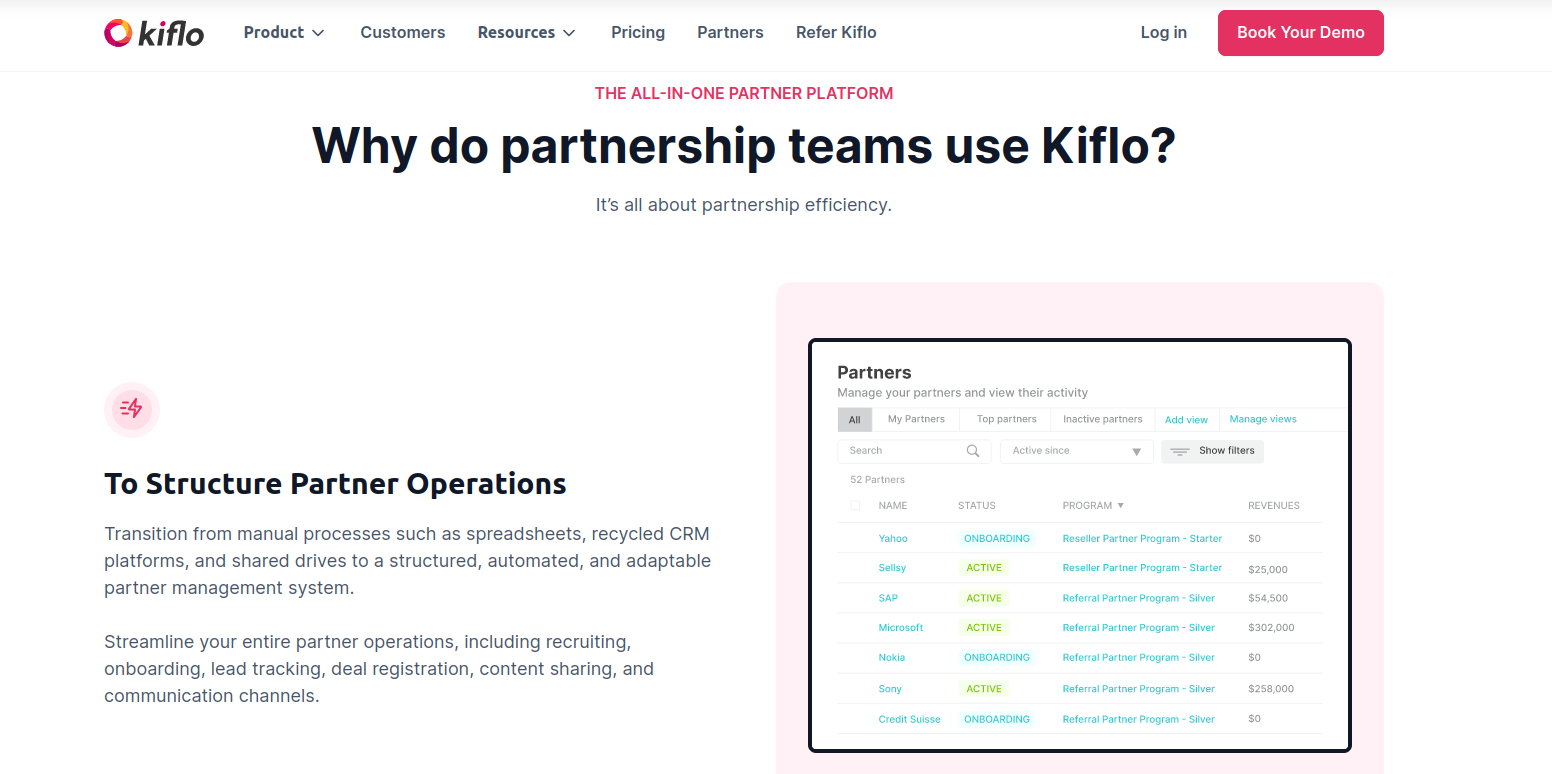Image resolution: width=1552 pixels, height=774 pixels.
Task: Switch to Top partners tab
Action: point(1007,419)
